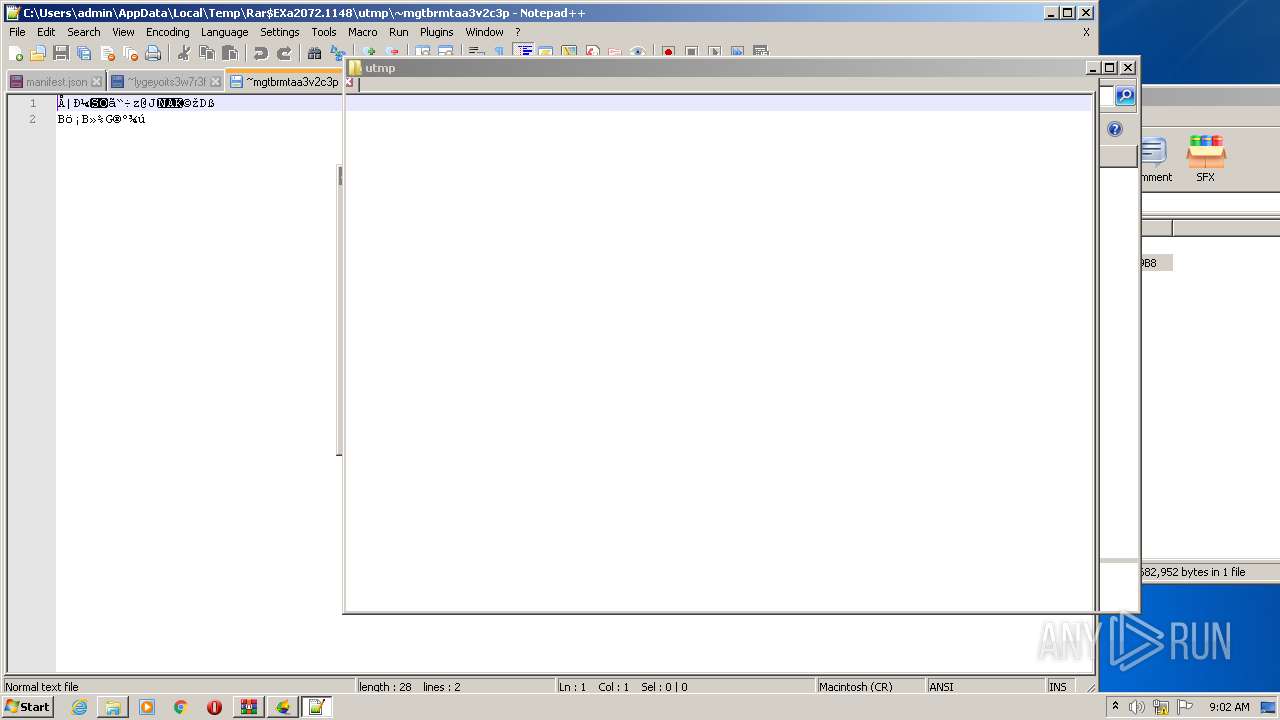Click the 9:02 AM taskbar clock
Image resolution: width=1280 pixels, height=720 pixels.
tap(1229, 707)
